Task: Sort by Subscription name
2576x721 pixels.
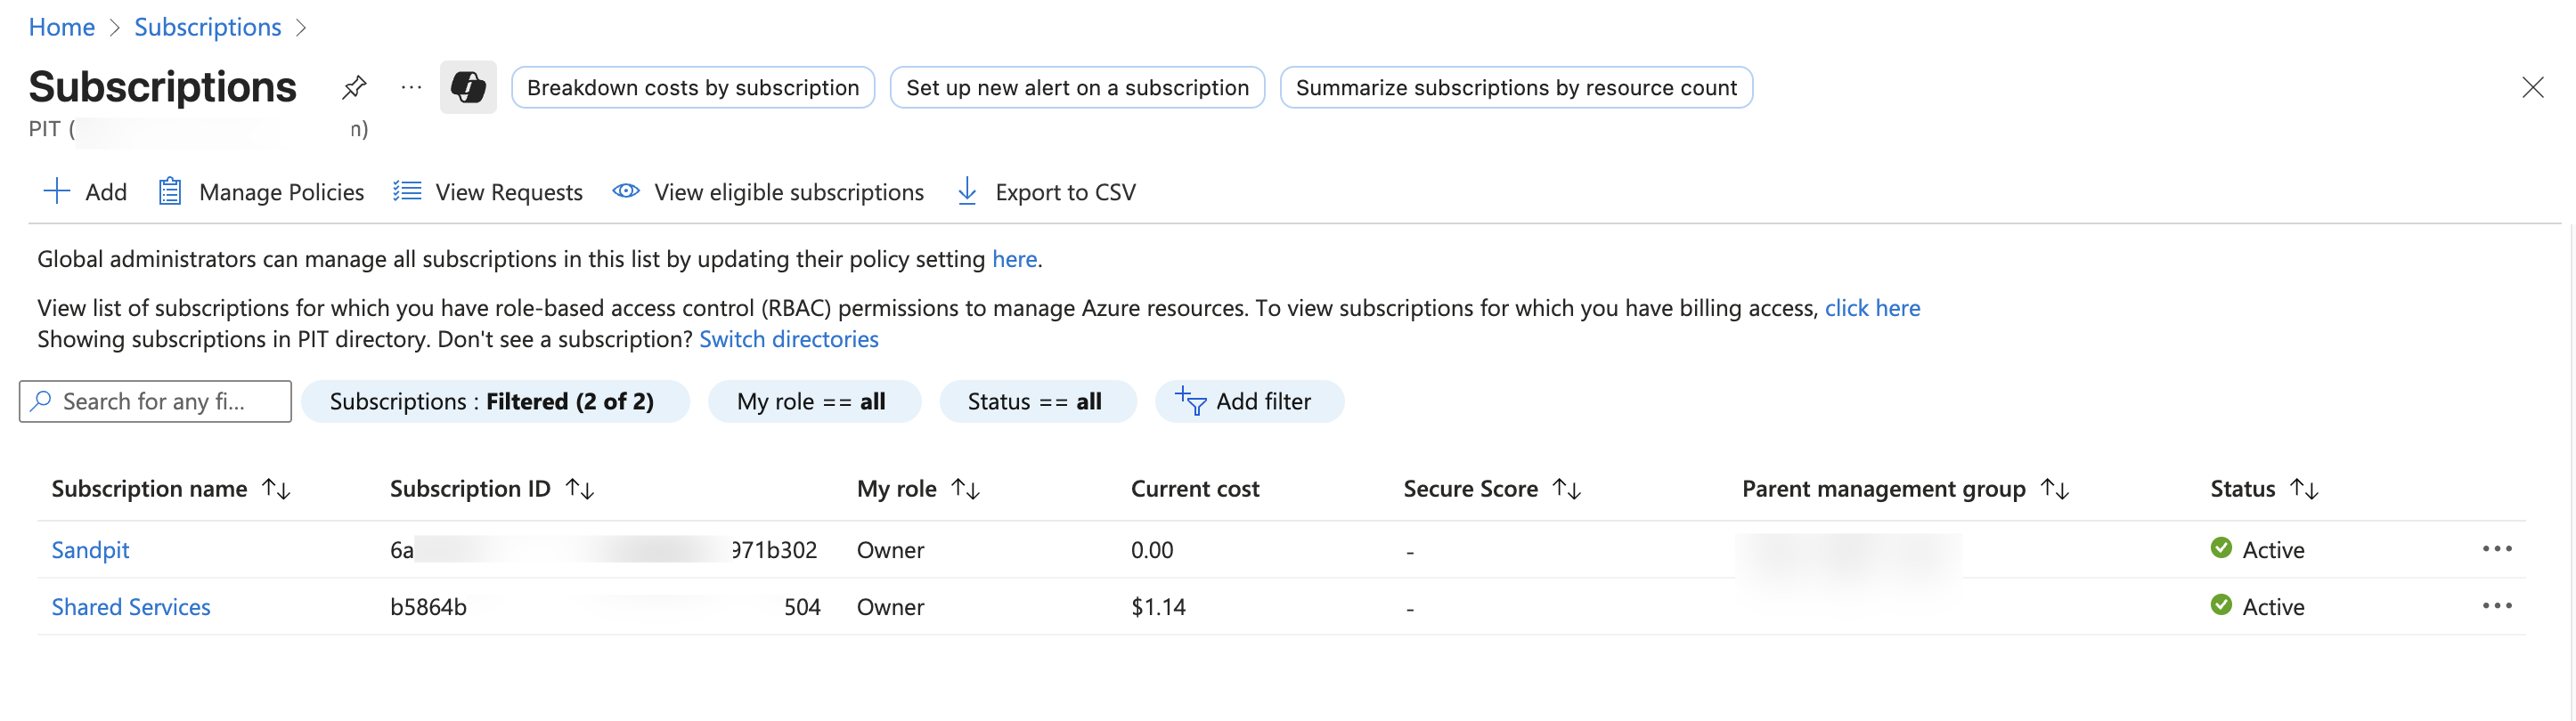Action: coord(276,489)
